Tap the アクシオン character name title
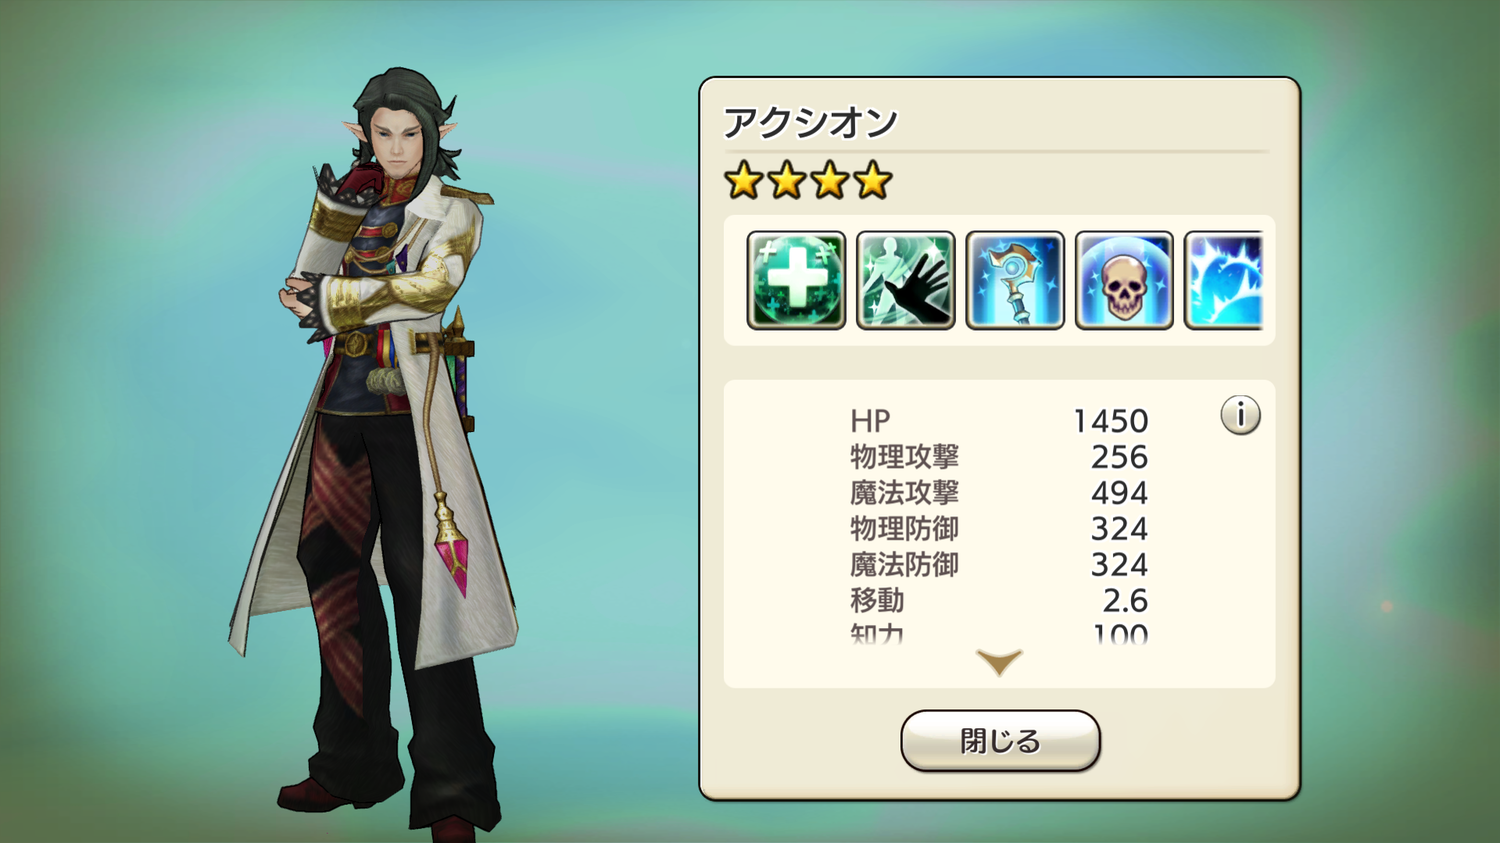The width and height of the screenshot is (1500, 843). click(810, 122)
